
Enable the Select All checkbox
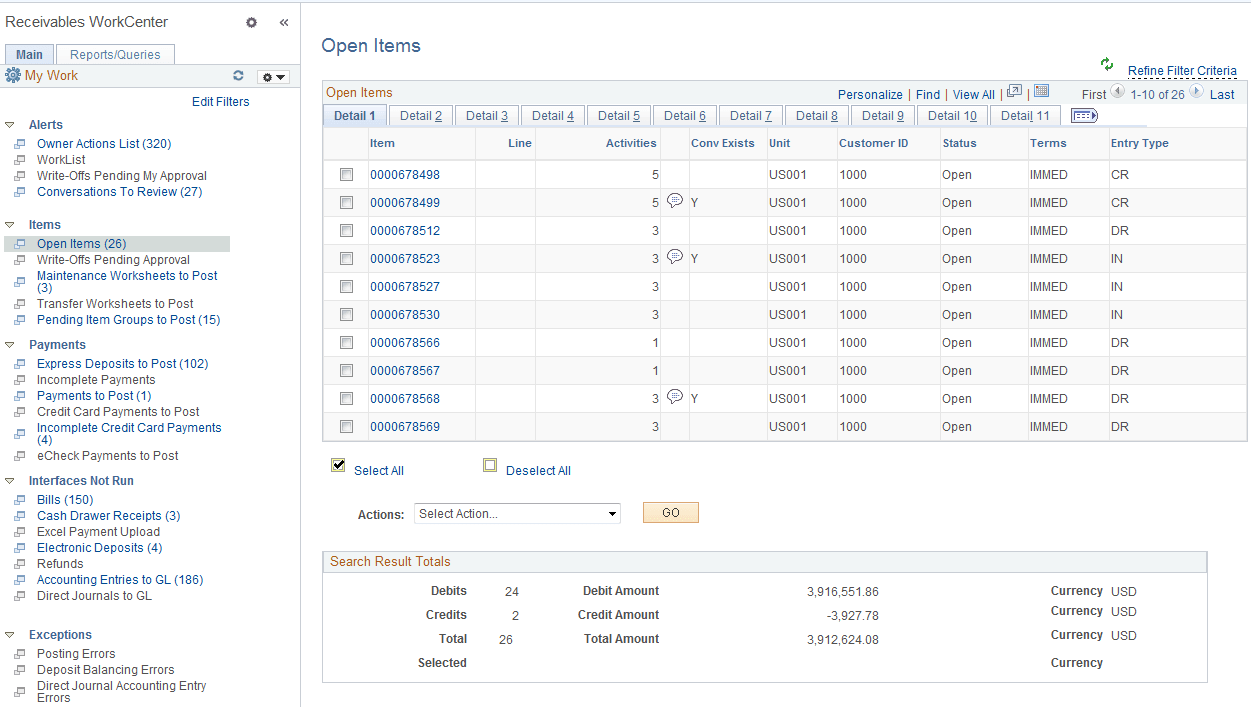tap(337, 464)
